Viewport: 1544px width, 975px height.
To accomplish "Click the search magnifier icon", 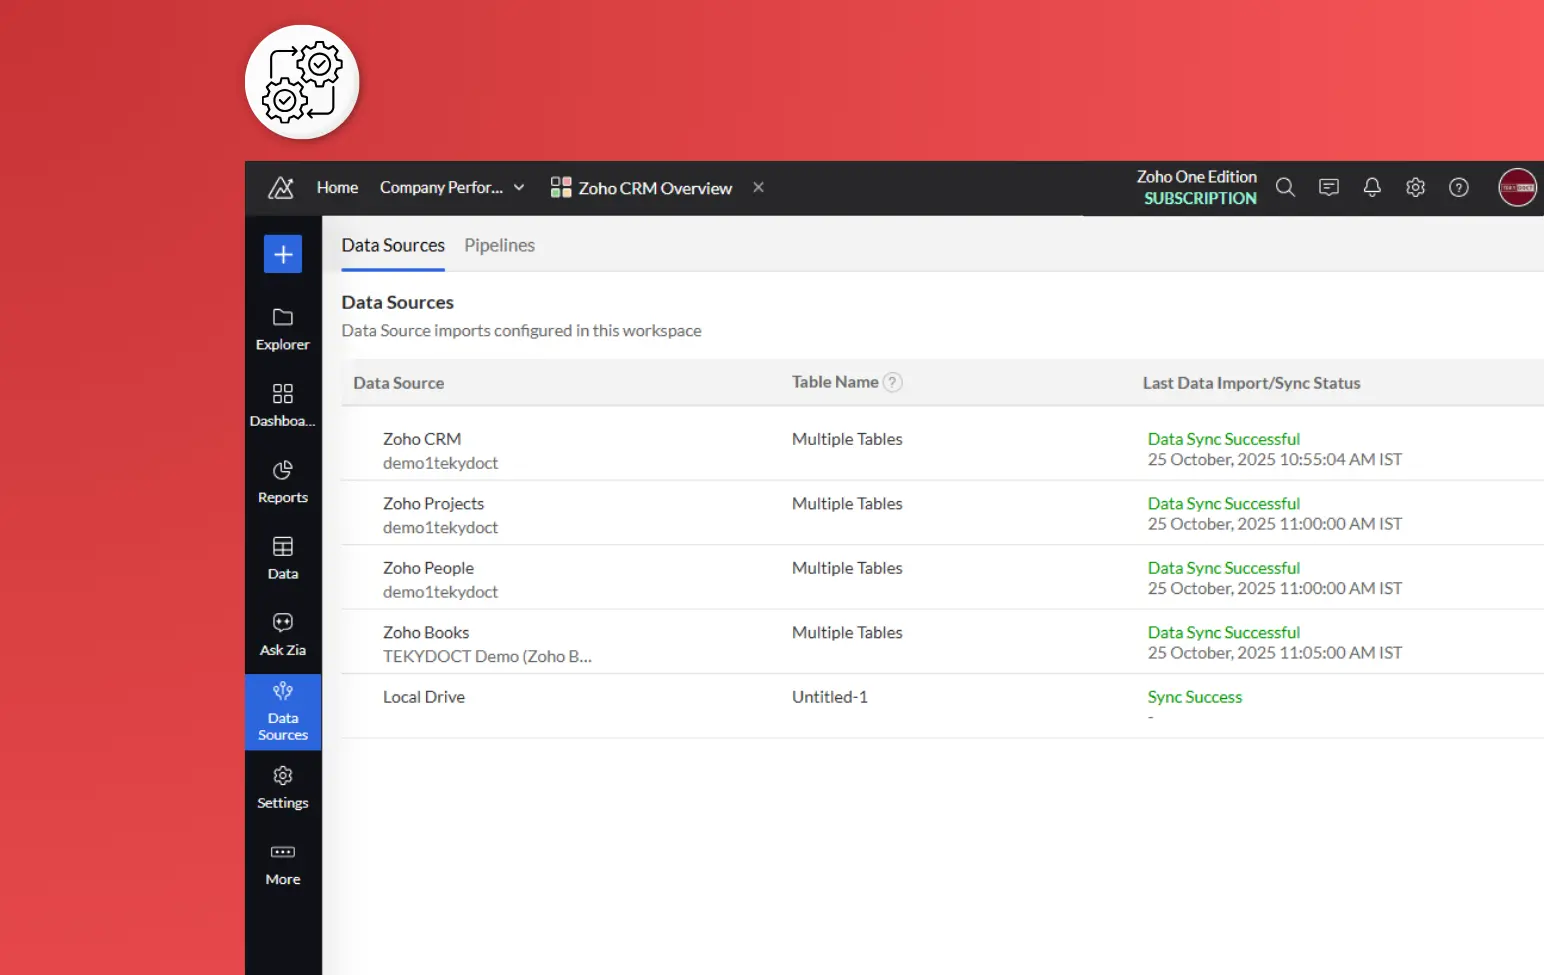I will [x=1285, y=188].
